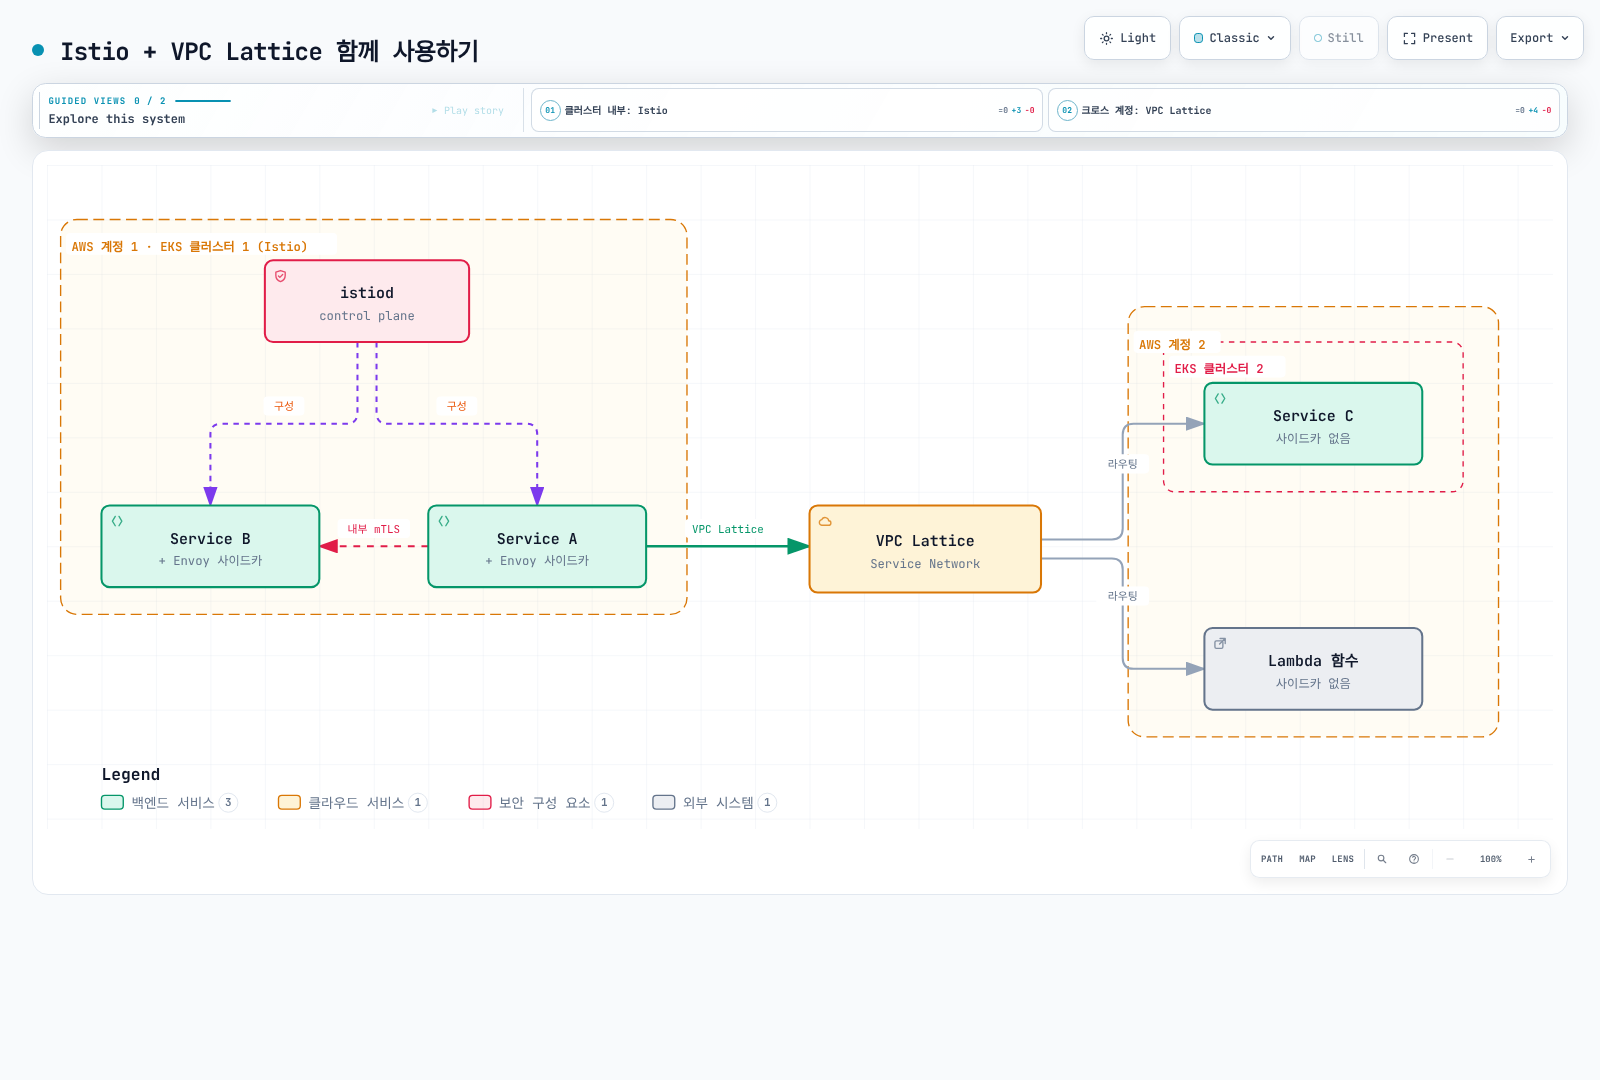Click the cloud icon on VPC Lattice node
This screenshot has height=1080, width=1600.
825,521
